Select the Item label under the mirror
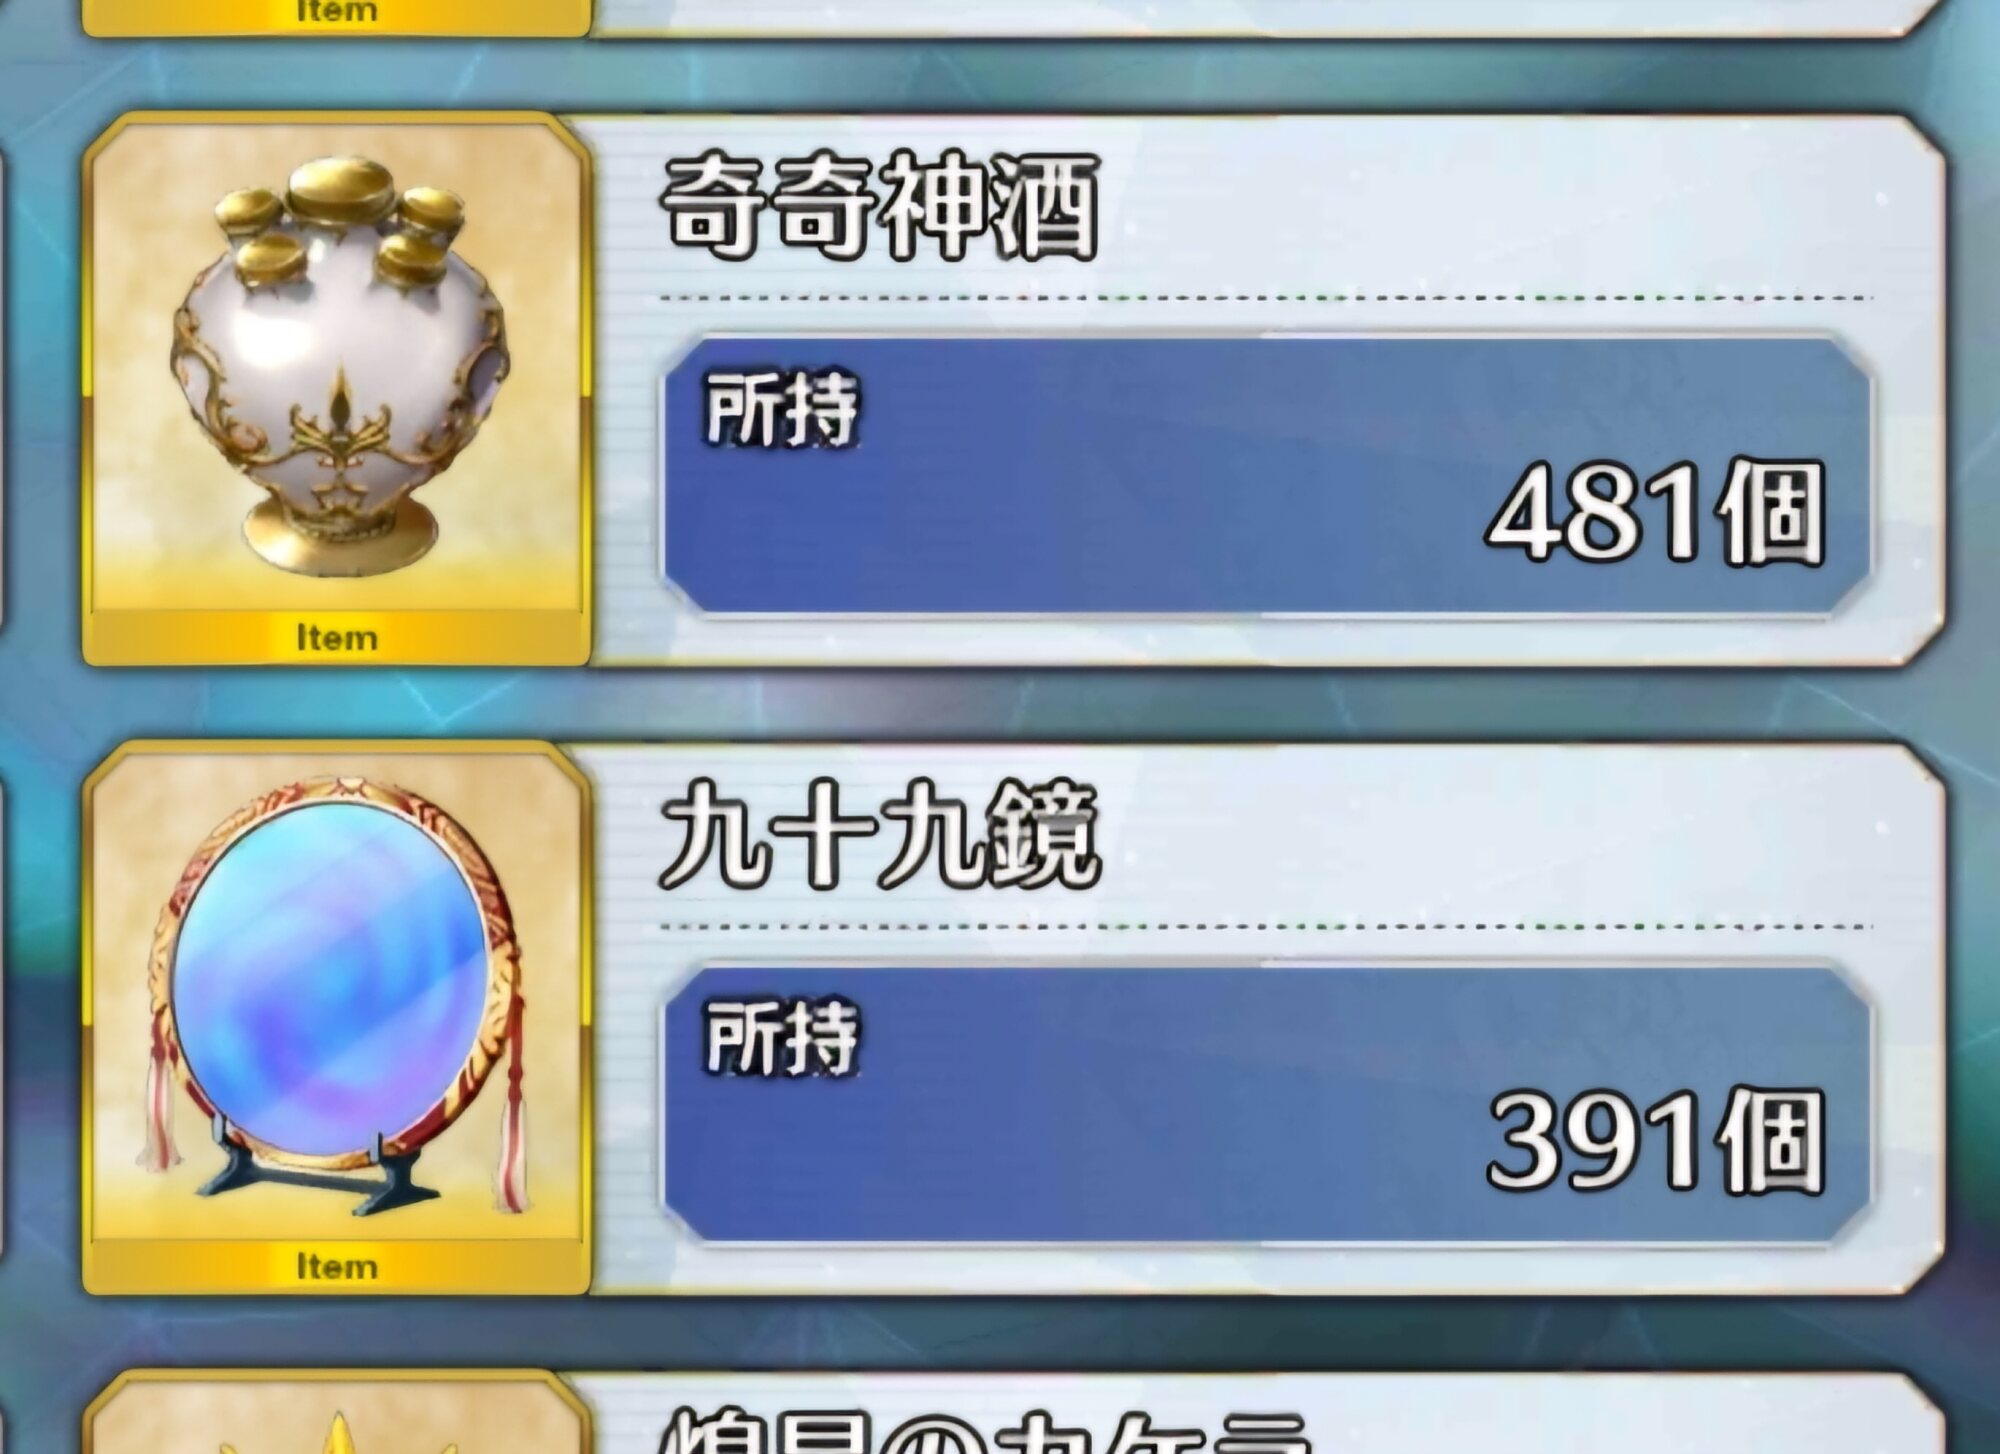The image size is (2000, 1454). [x=337, y=1266]
